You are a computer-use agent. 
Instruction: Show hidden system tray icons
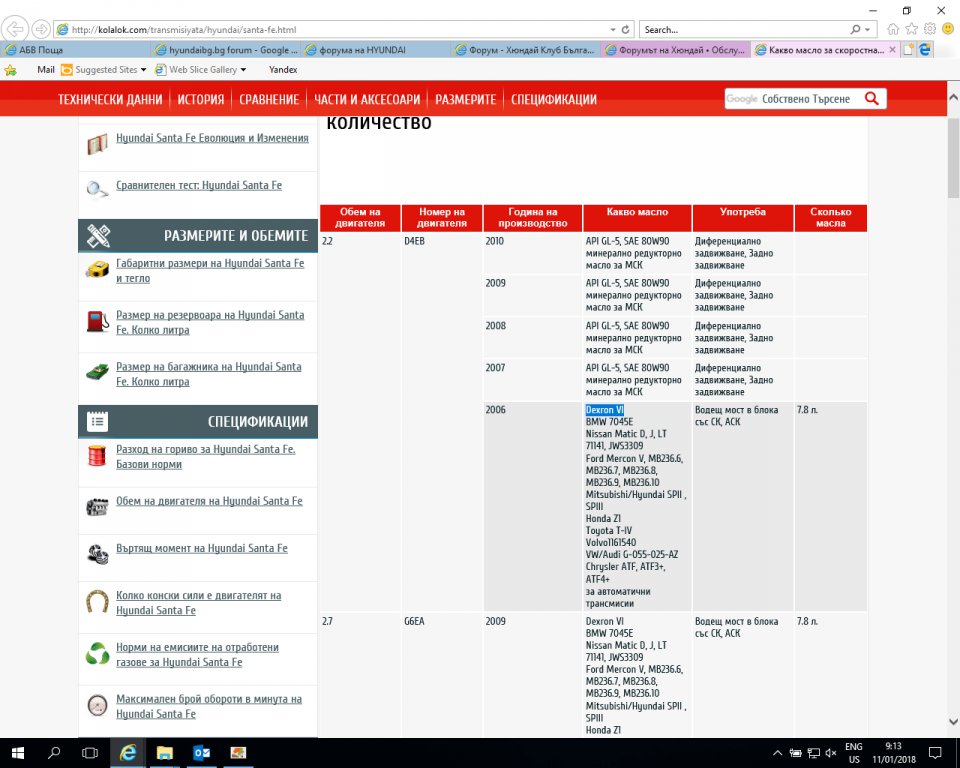coord(778,752)
